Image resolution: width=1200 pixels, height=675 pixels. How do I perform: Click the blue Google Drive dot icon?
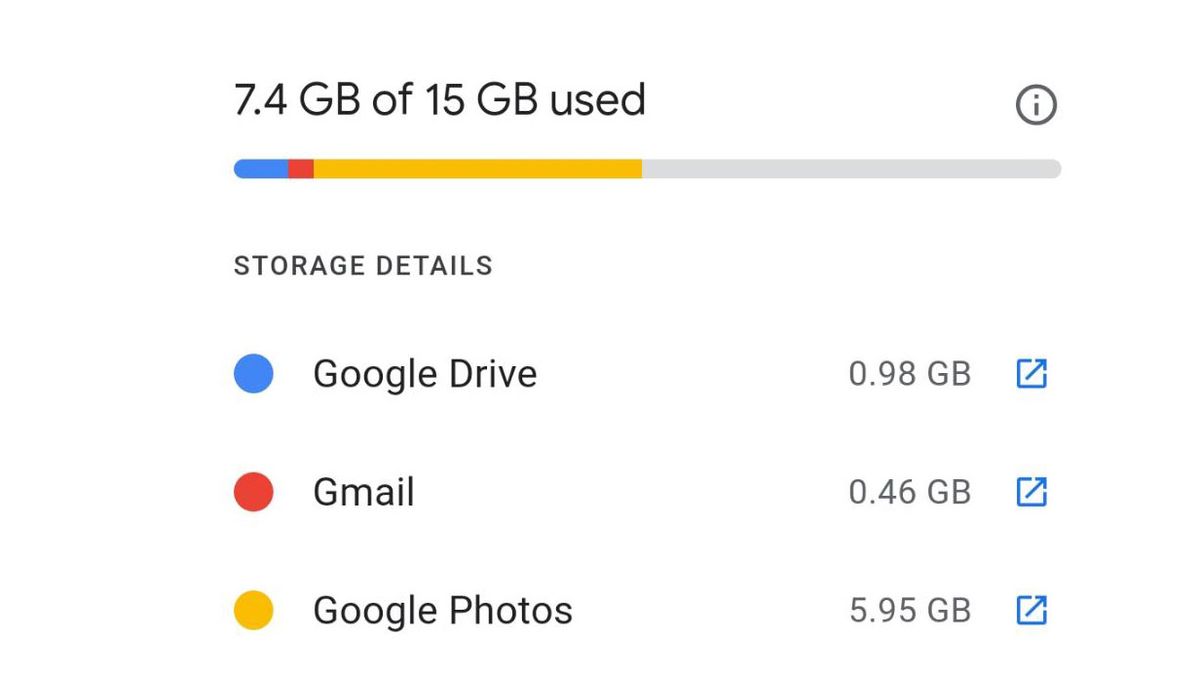[253, 373]
